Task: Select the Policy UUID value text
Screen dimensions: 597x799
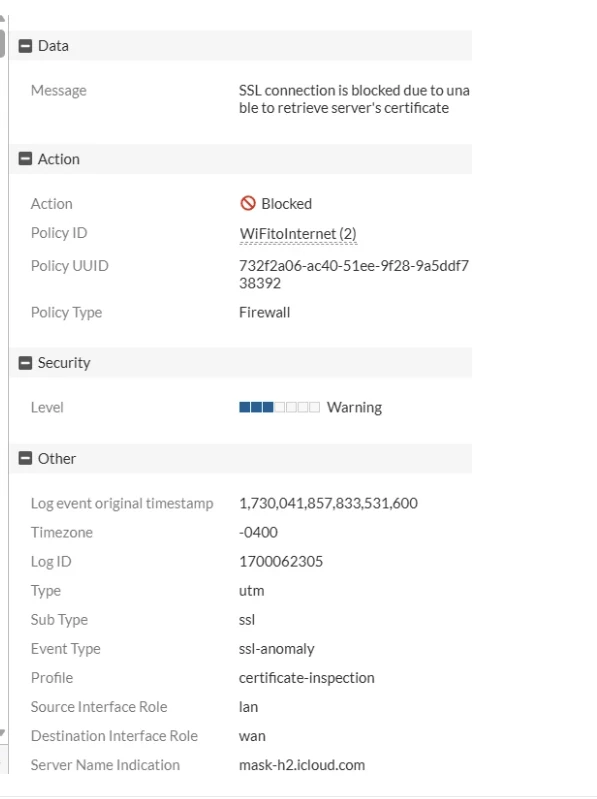Action: (354, 274)
